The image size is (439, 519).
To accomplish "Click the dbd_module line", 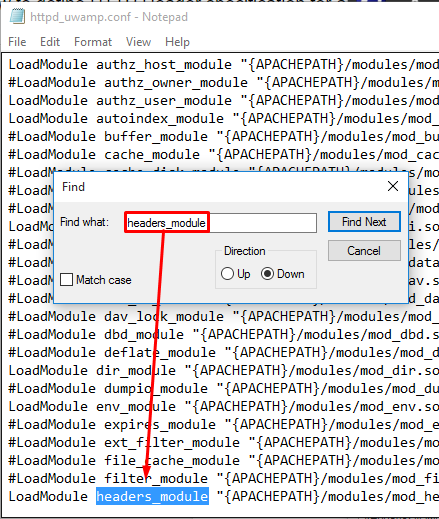I will (x=223, y=334).
